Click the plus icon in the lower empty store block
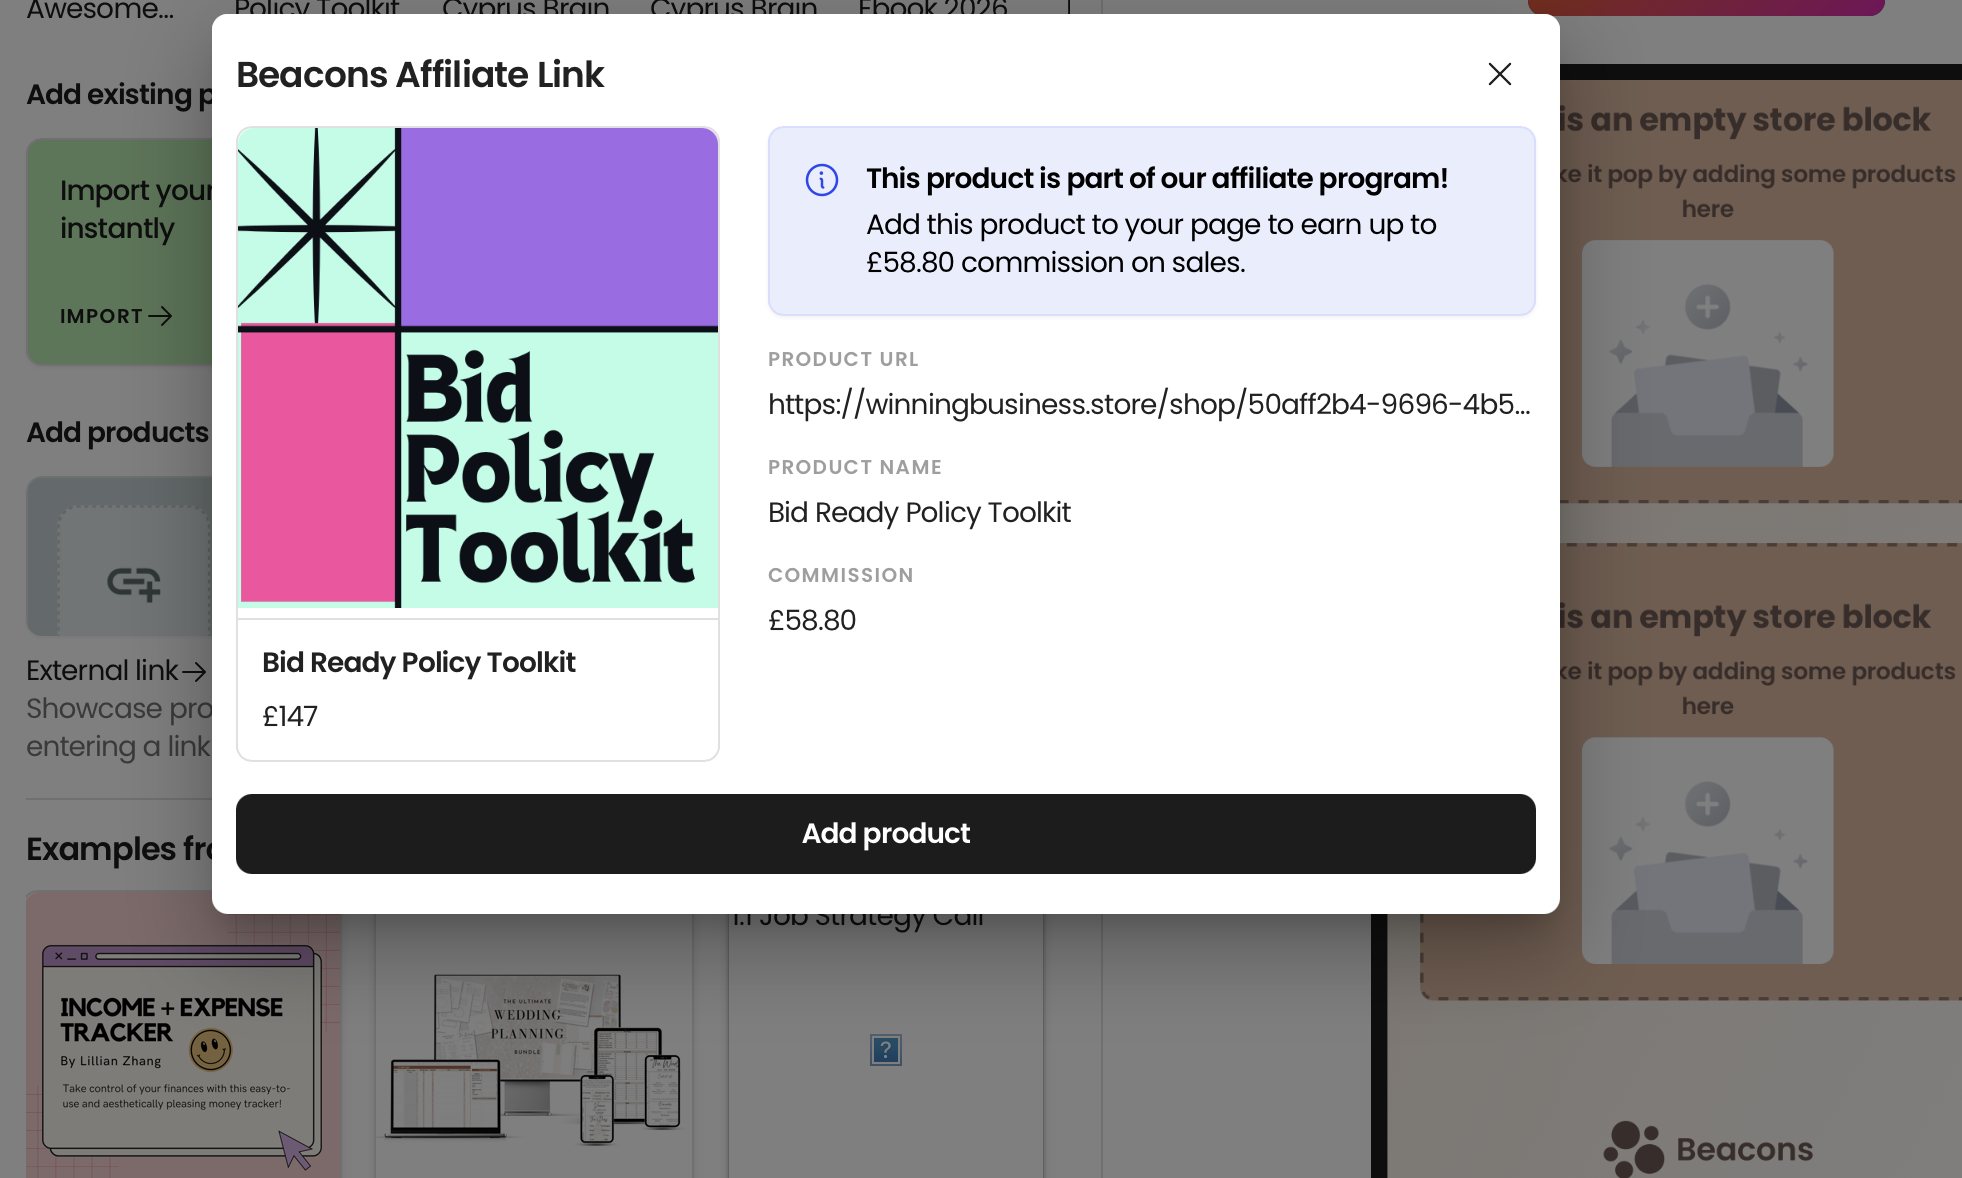The image size is (1962, 1178). pyautogui.click(x=1707, y=804)
